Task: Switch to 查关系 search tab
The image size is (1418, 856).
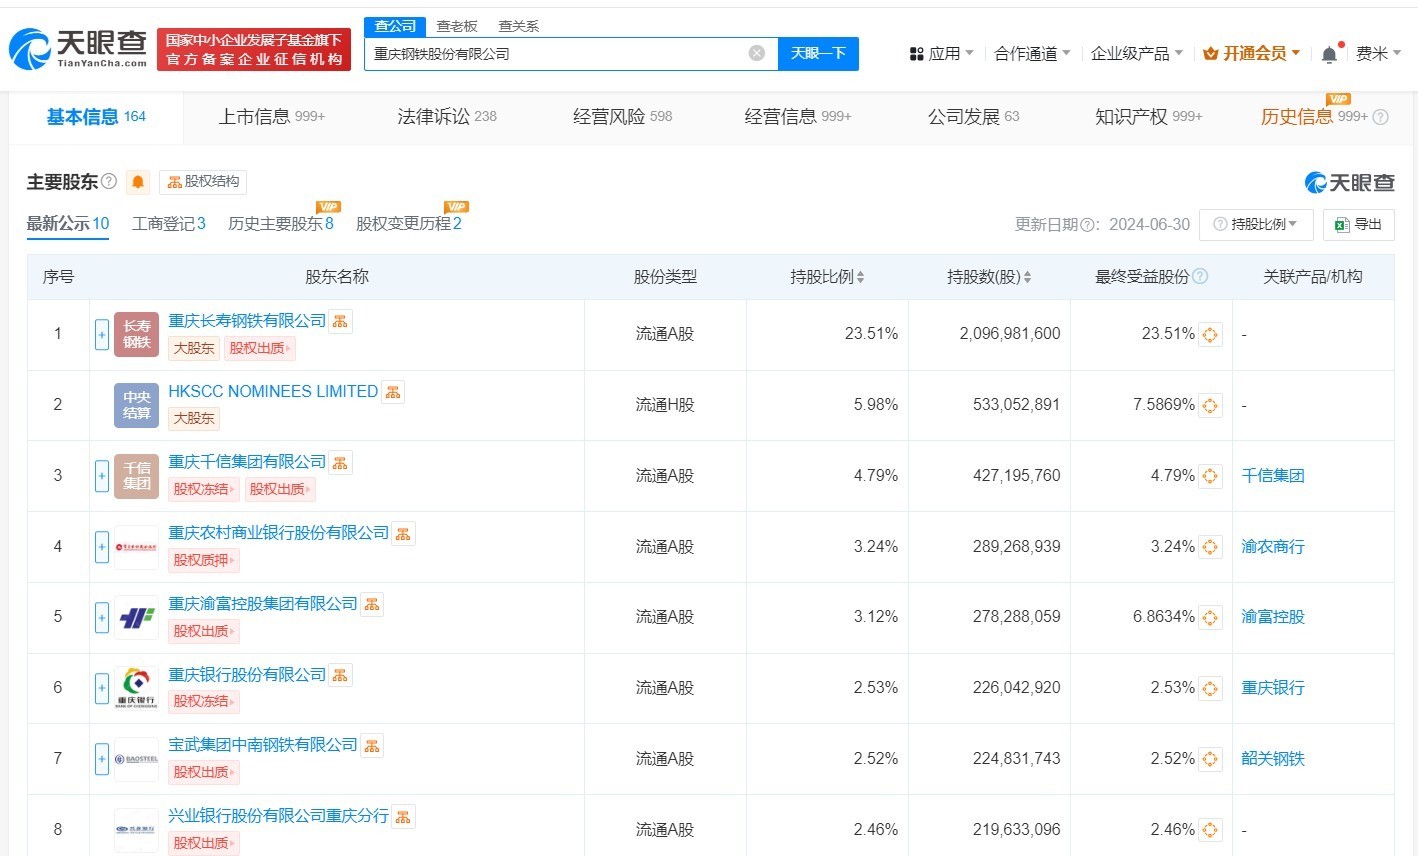Action: [519, 26]
